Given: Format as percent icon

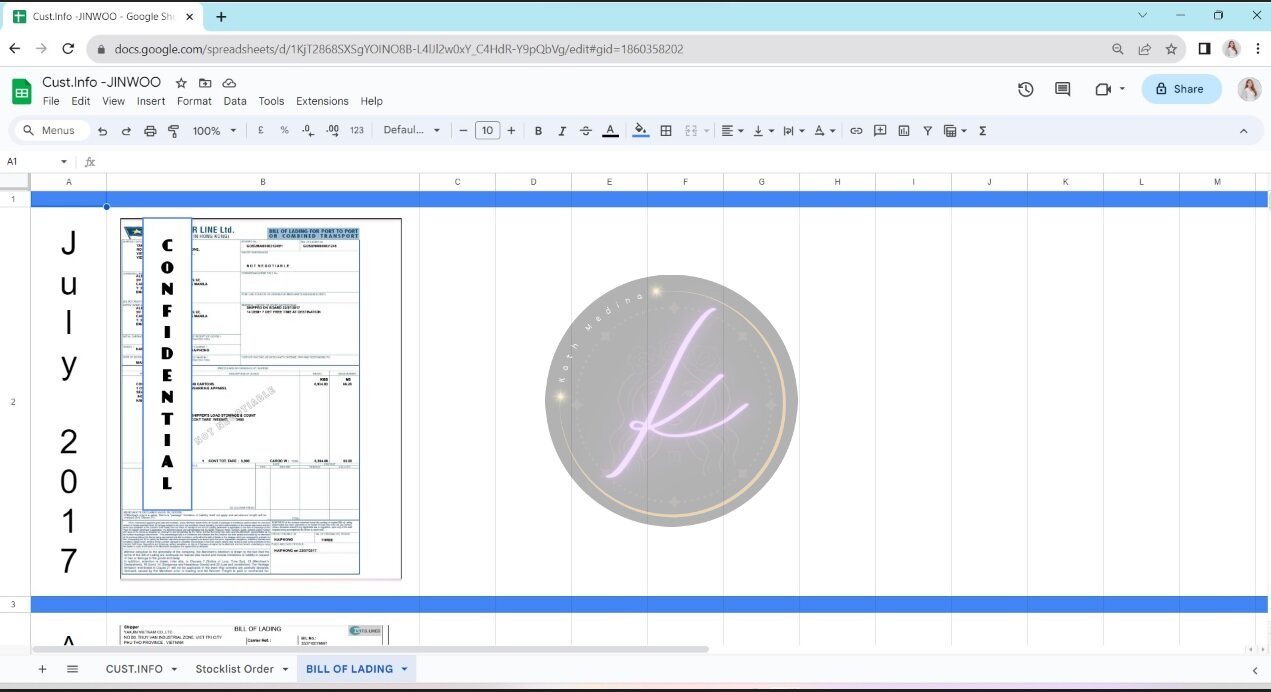Looking at the screenshot, I should (x=284, y=131).
